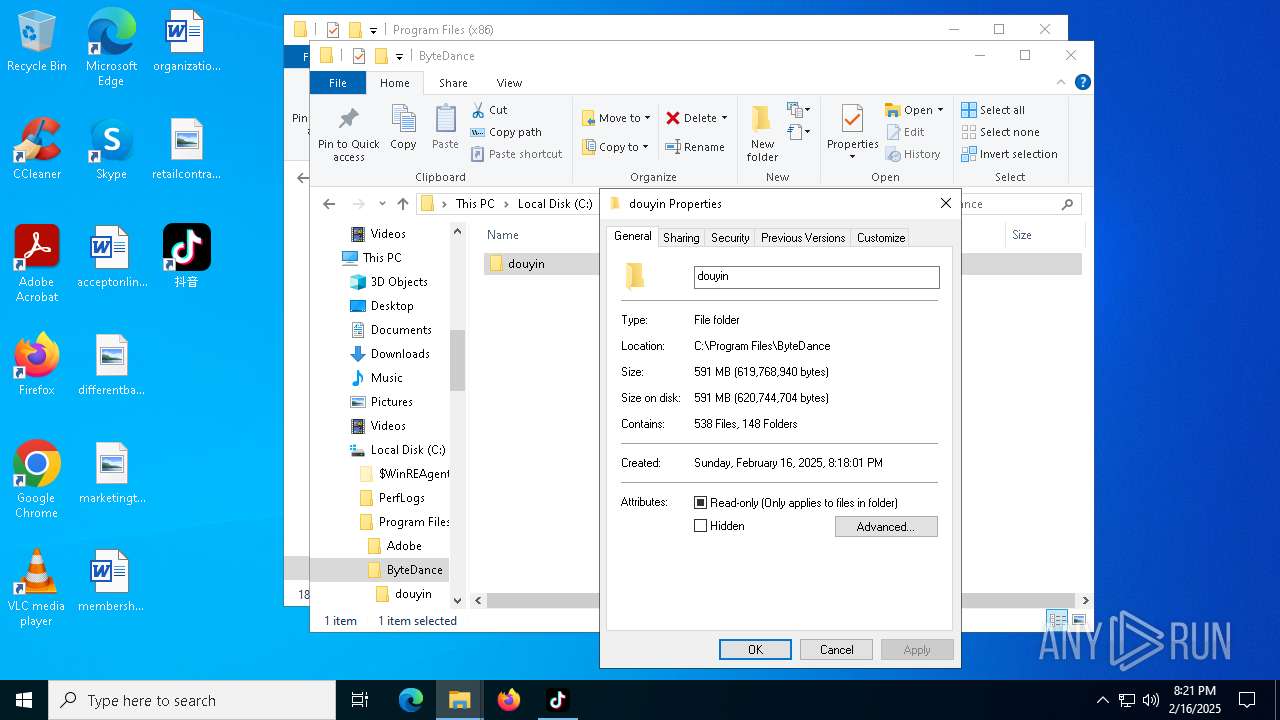Open VLC media player shortcut
1280x720 pixels.
(37, 587)
